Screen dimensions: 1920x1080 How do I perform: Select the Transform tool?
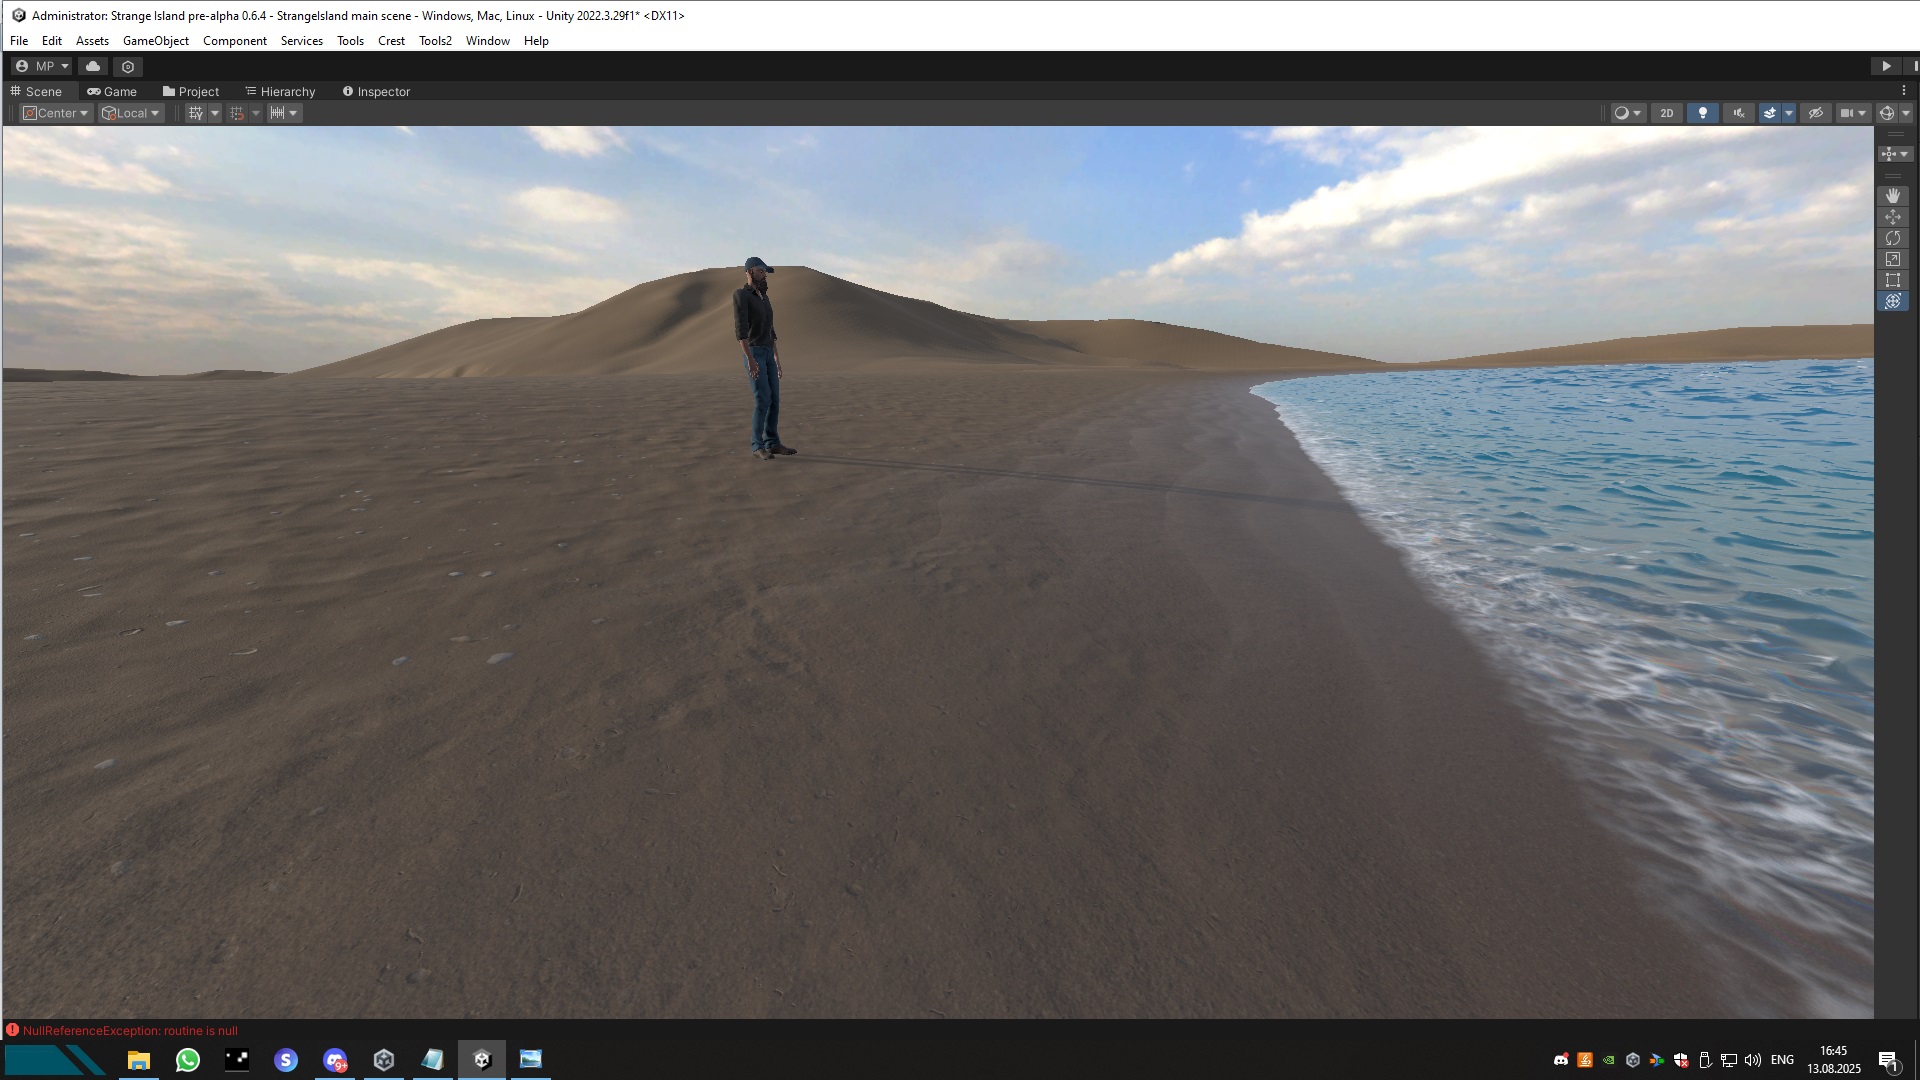pyautogui.click(x=1892, y=301)
